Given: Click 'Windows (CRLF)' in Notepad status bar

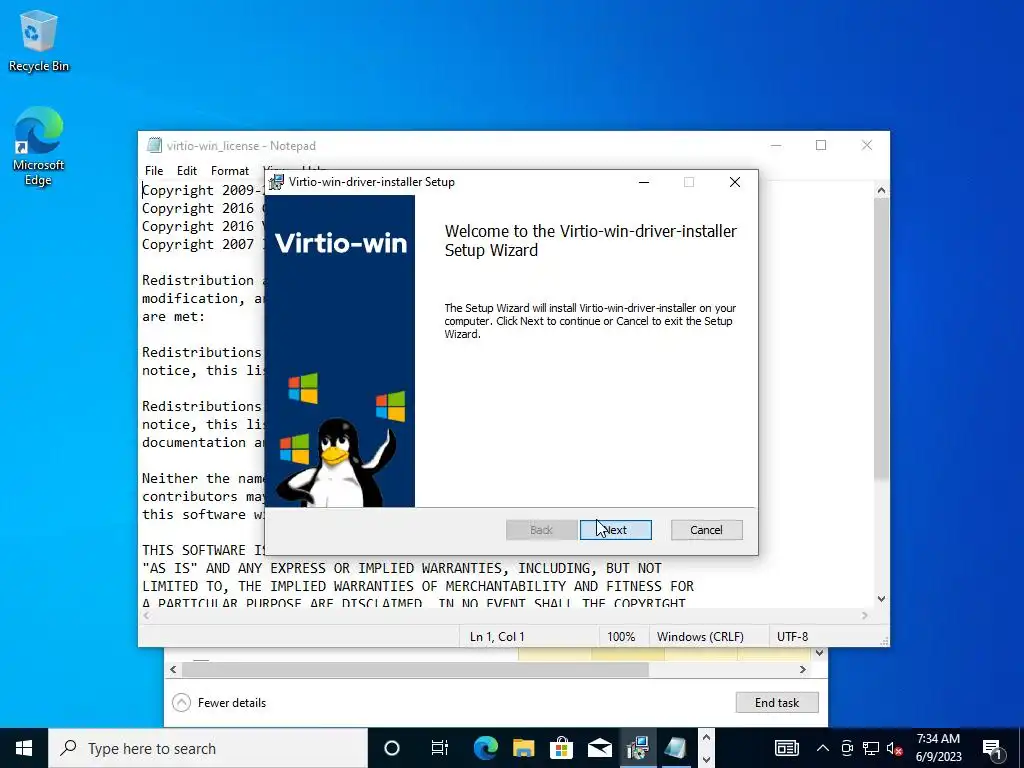Looking at the screenshot, I should tap(700, 636).
